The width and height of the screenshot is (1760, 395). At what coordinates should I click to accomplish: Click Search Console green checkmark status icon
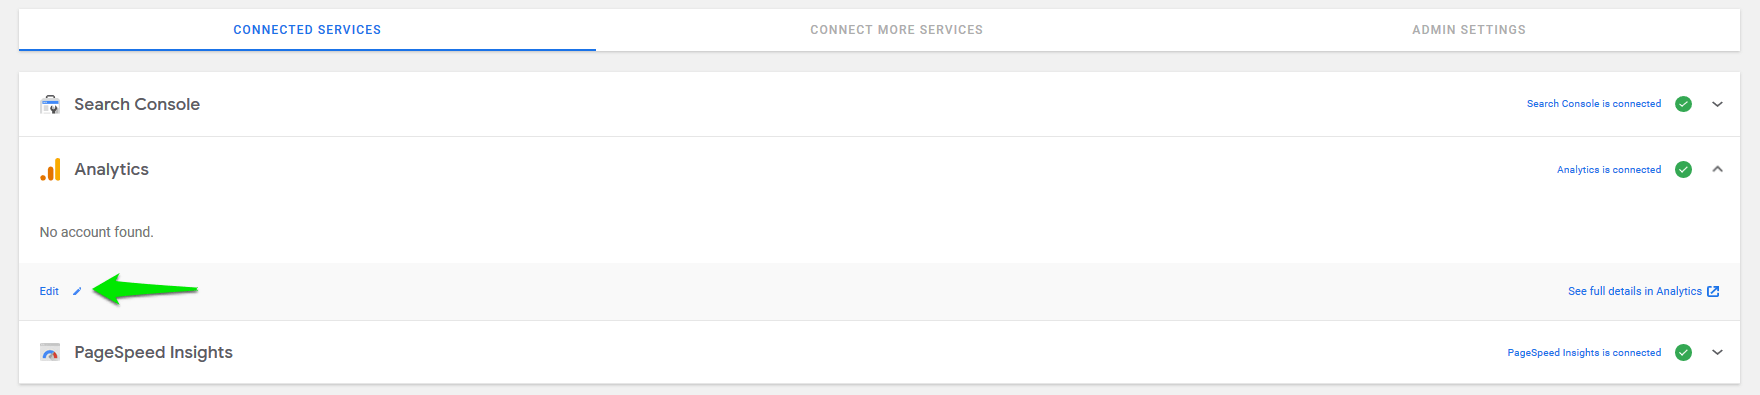(1684, 104)
